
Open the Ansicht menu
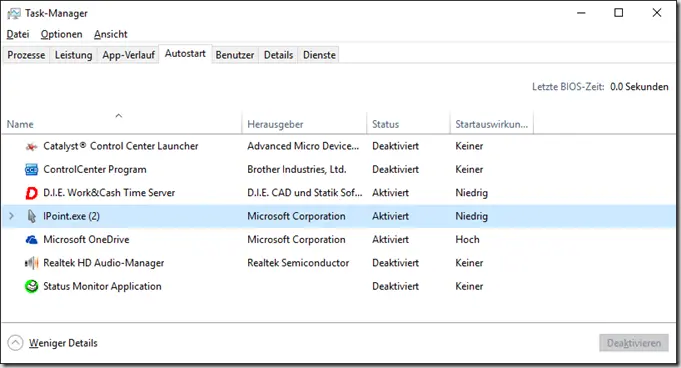tap(111, 34)
